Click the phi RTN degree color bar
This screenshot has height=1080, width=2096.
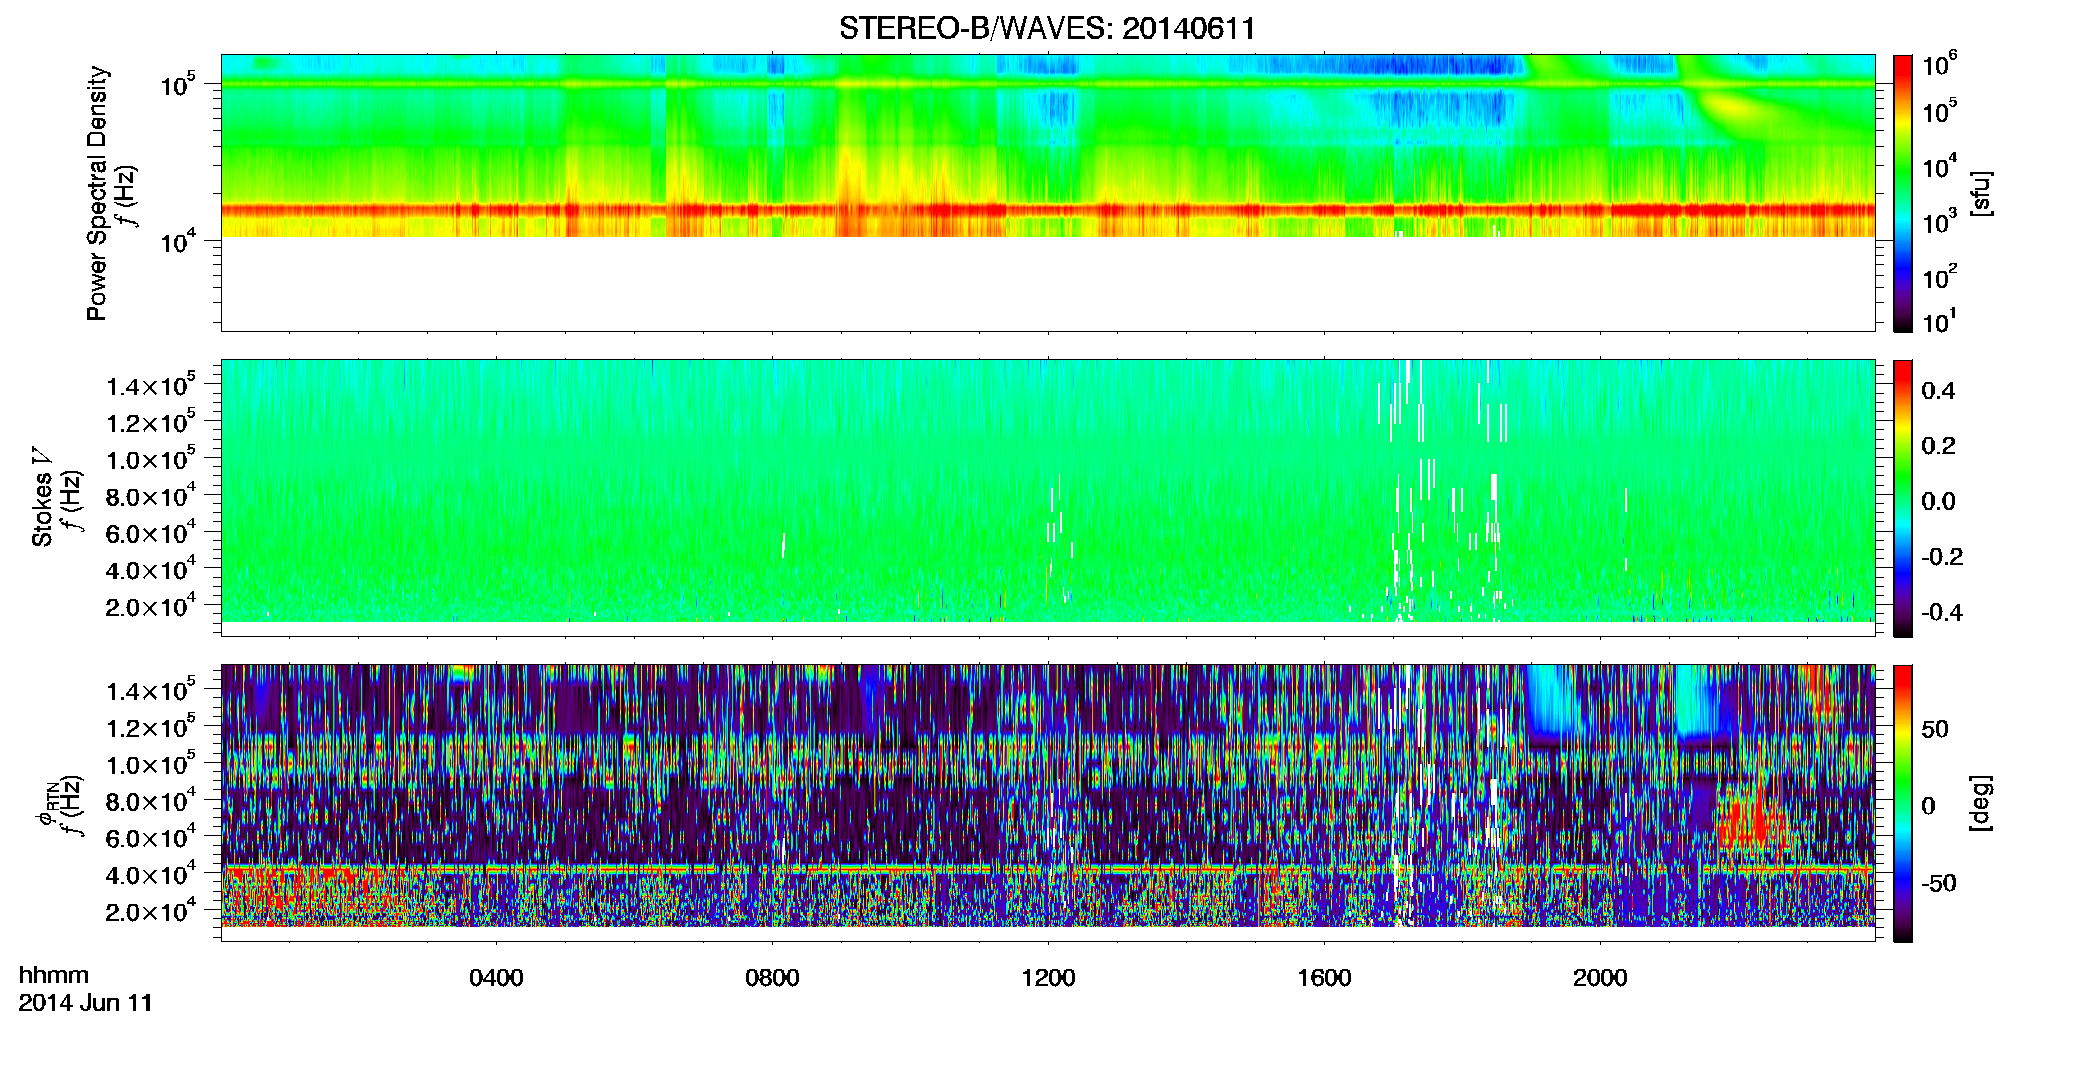1903,803
